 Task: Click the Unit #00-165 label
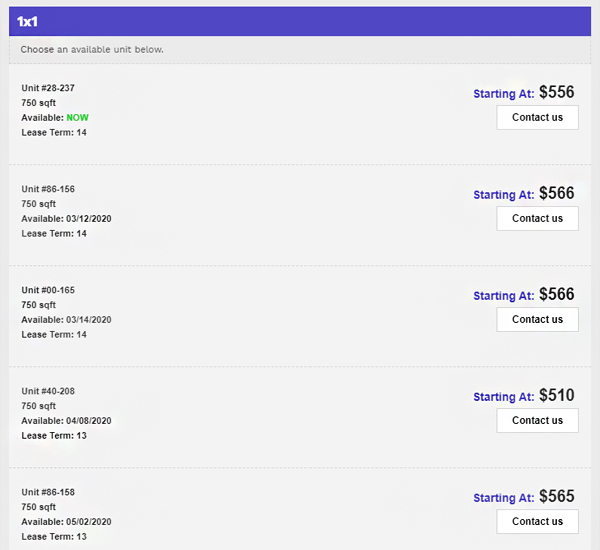(x=48, y=290)
